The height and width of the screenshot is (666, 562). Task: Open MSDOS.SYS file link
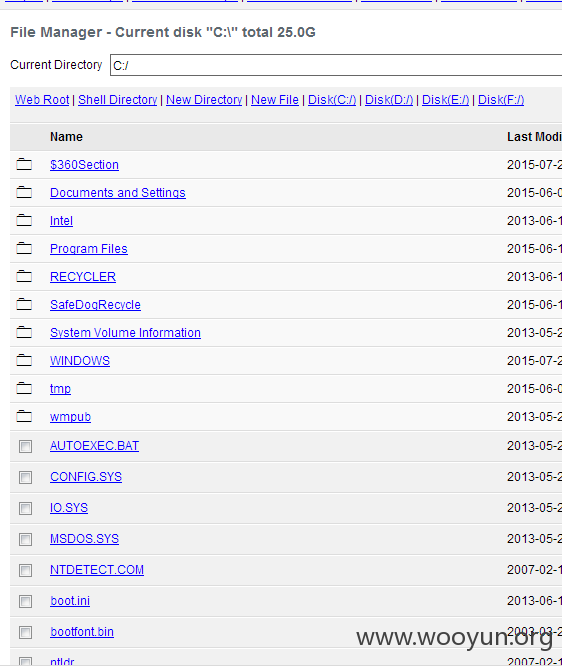(x=85, y=539)
